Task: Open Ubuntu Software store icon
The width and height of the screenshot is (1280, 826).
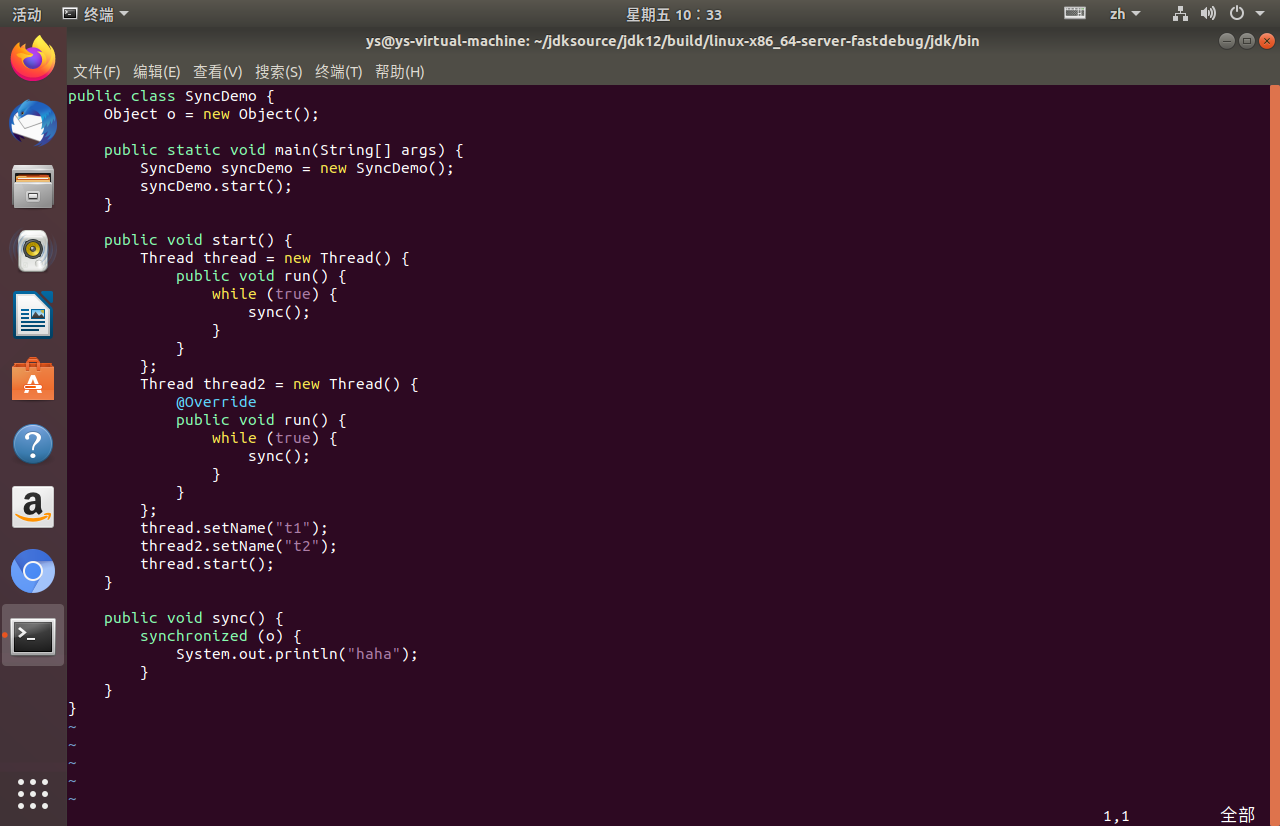Action: coord(33,379)
